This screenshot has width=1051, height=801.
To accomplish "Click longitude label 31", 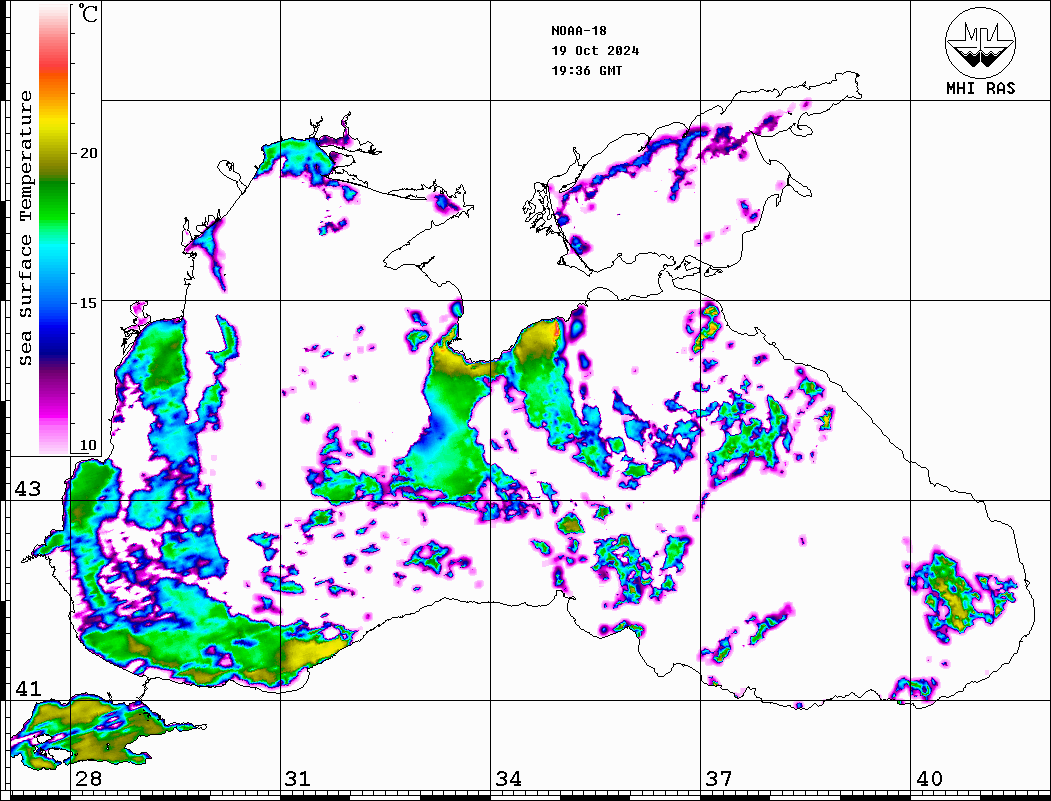I will coord(298,778).
